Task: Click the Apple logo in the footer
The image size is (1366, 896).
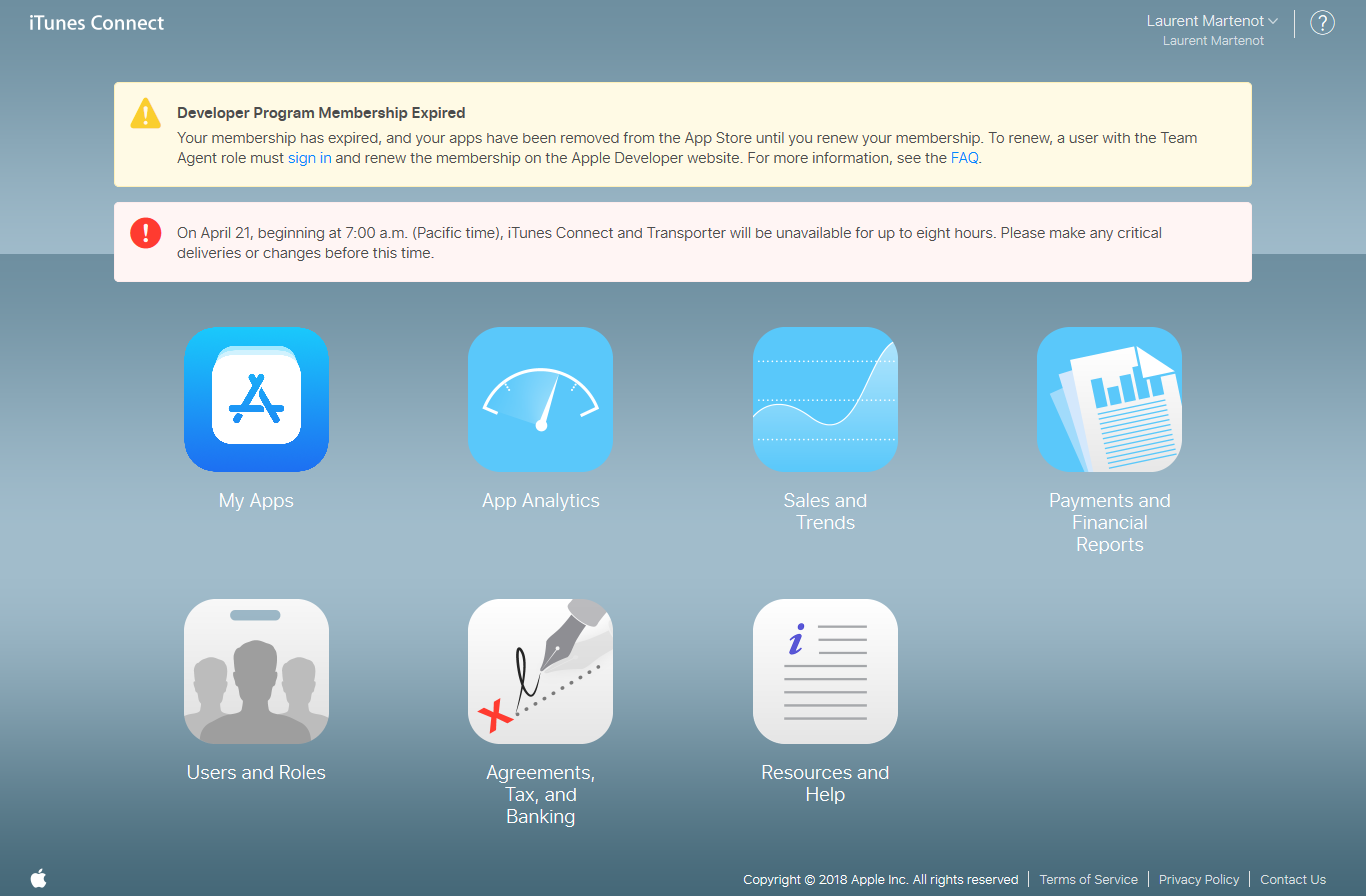Action: 38,878
